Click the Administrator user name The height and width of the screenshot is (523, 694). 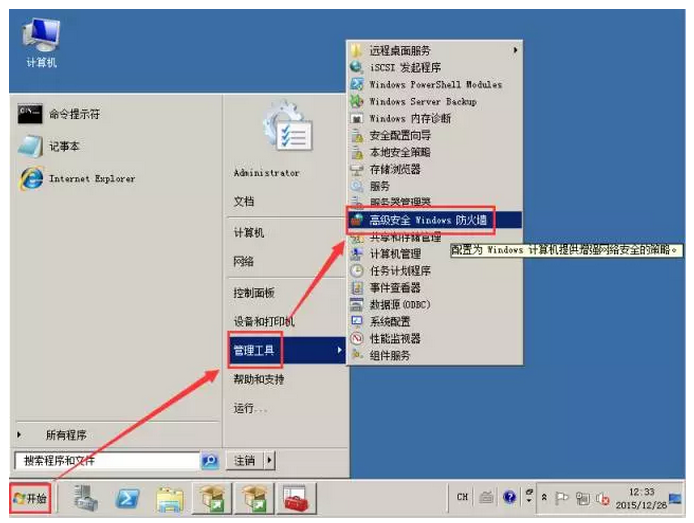pyautogui.click(x=266, y=173)
